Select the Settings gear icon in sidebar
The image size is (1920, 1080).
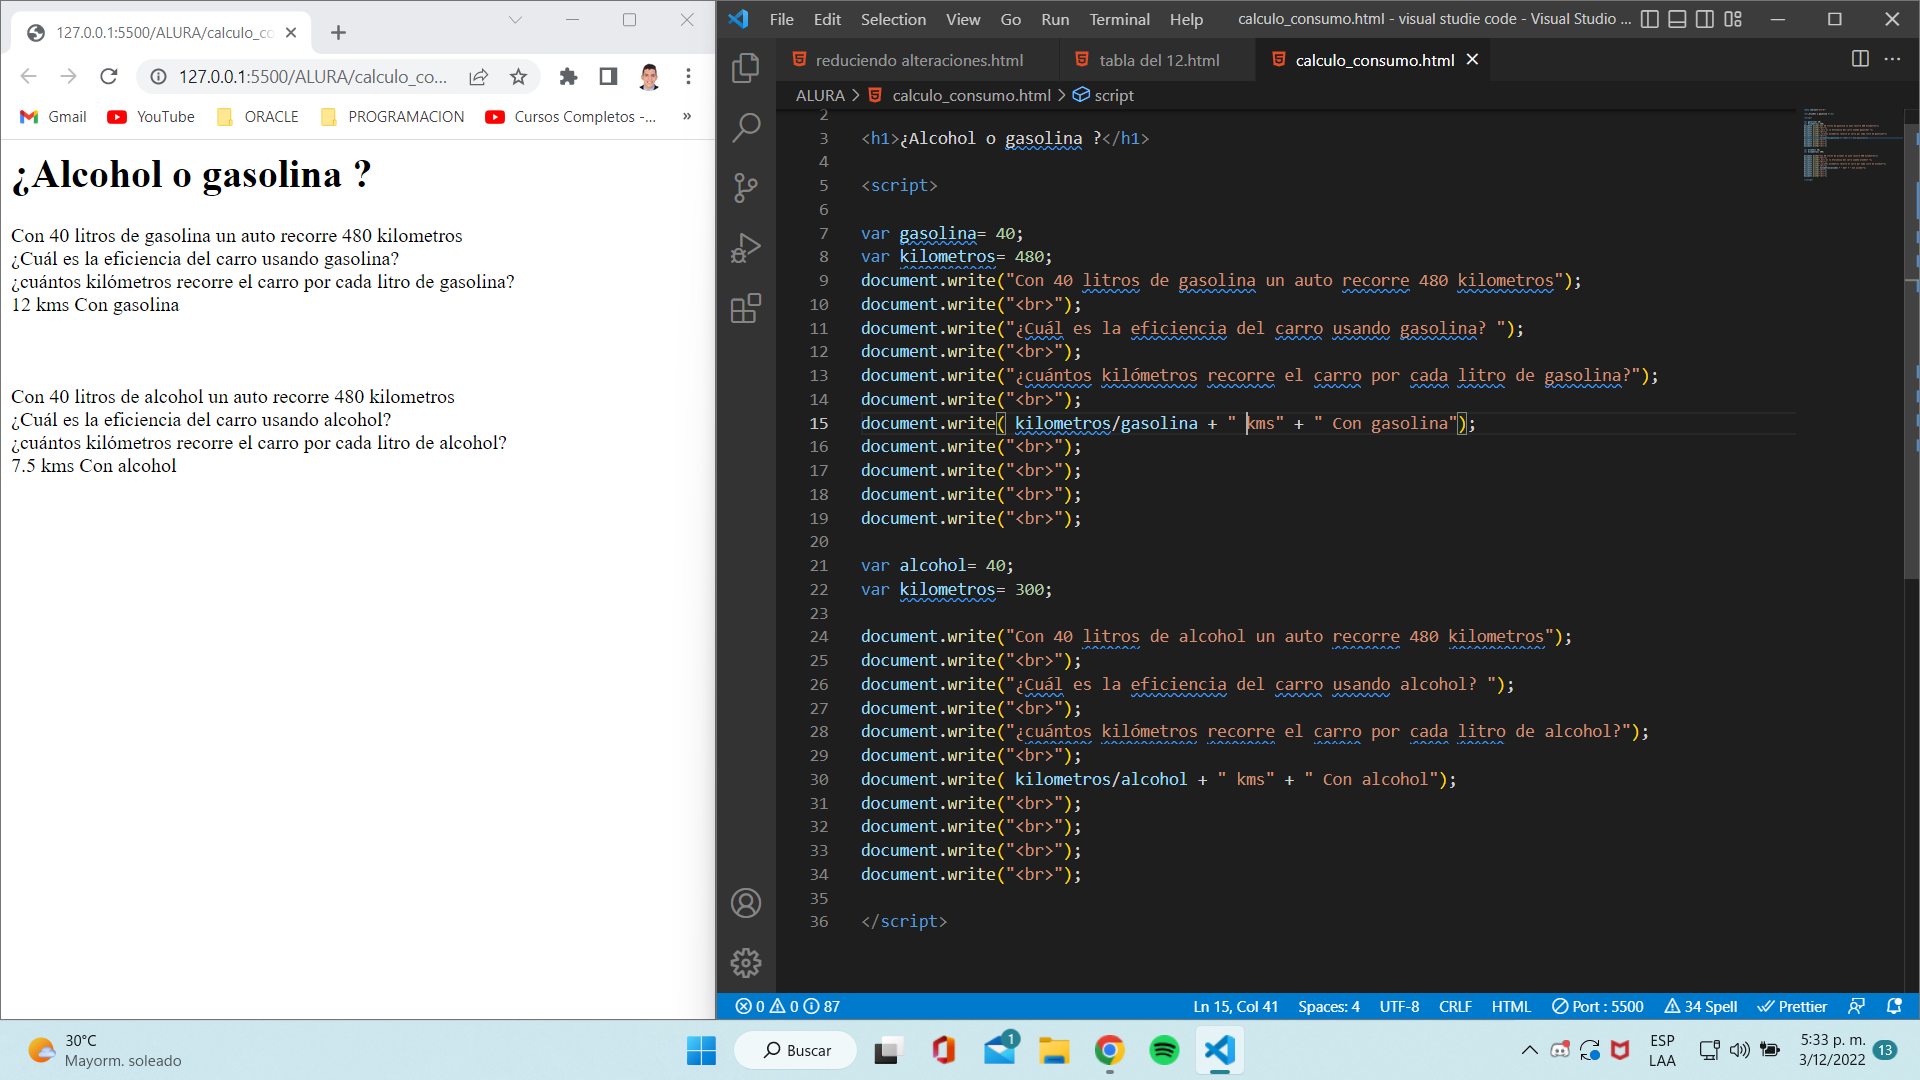tap(746, 964)
